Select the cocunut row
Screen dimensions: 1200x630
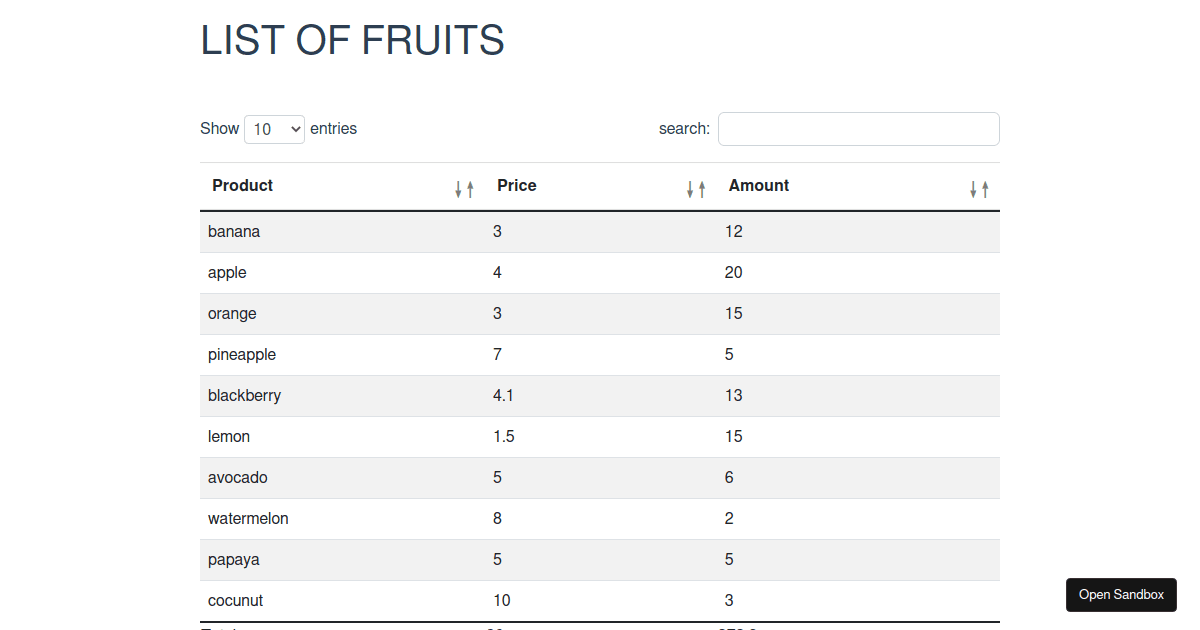(x=600, y=601)
